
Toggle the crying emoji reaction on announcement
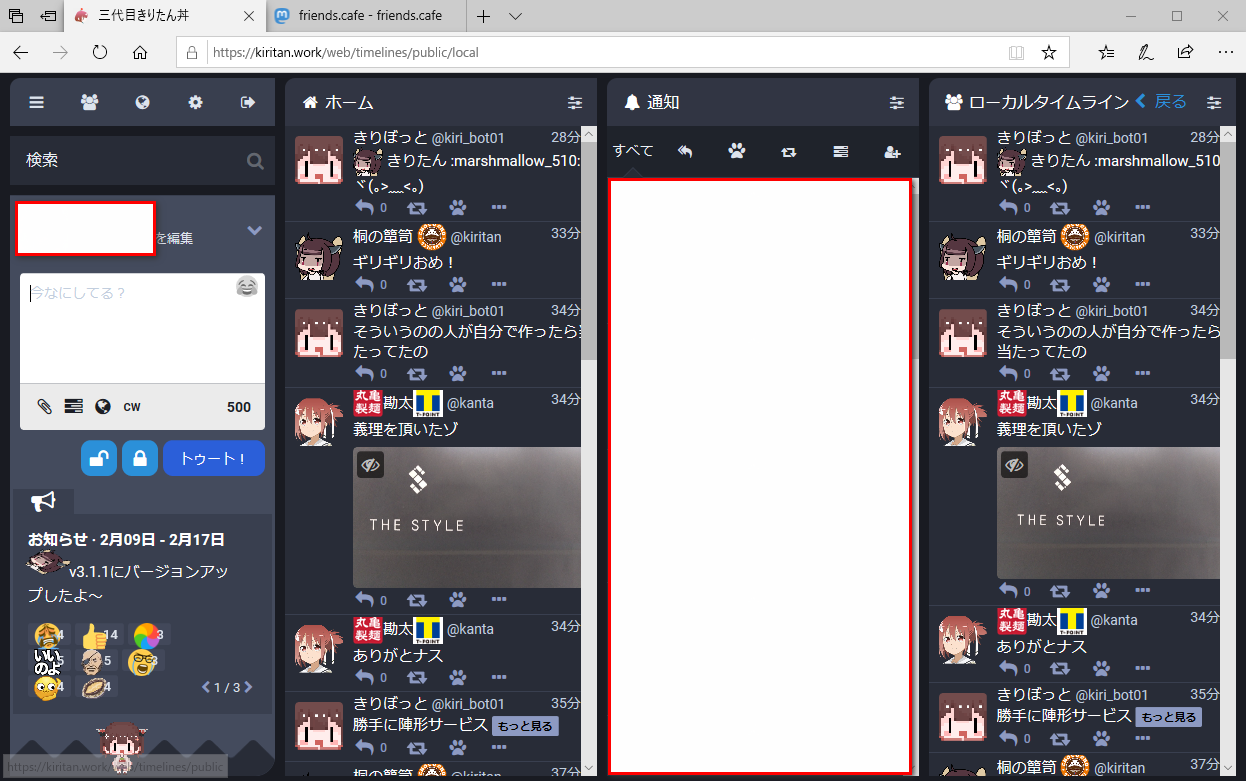click(x=48, y=635)
